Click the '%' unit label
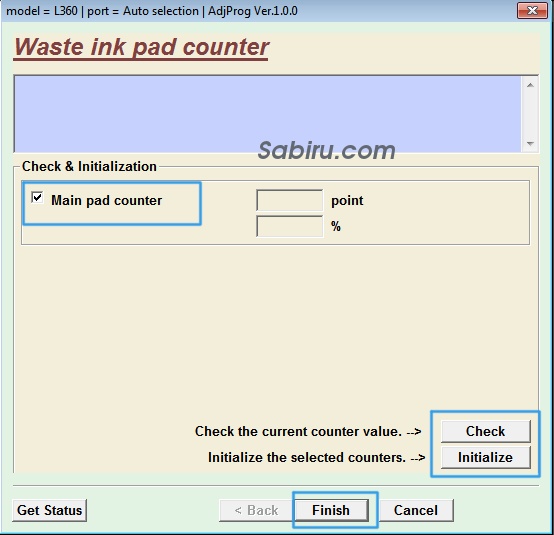Screen dimensions: 554x535 click(x=336, y=226)
